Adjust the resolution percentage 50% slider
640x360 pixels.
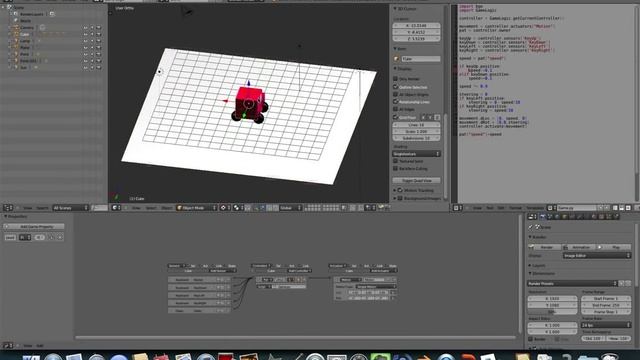pyautogui.click(x=552, y=311)
